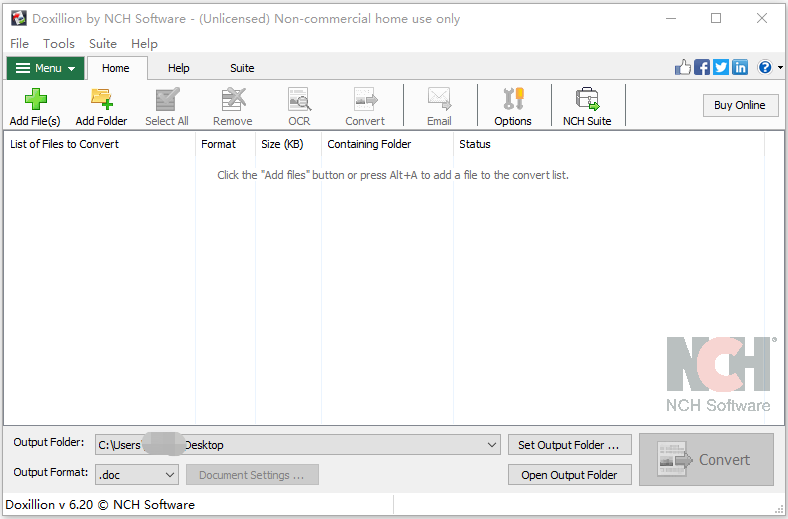Click the Buy Online button

tap(740, 105)
